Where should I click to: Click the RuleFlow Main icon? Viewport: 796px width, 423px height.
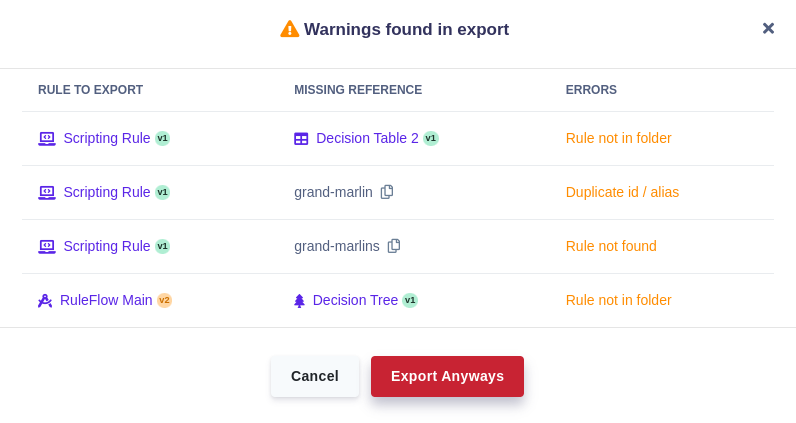tap(45, 300)
